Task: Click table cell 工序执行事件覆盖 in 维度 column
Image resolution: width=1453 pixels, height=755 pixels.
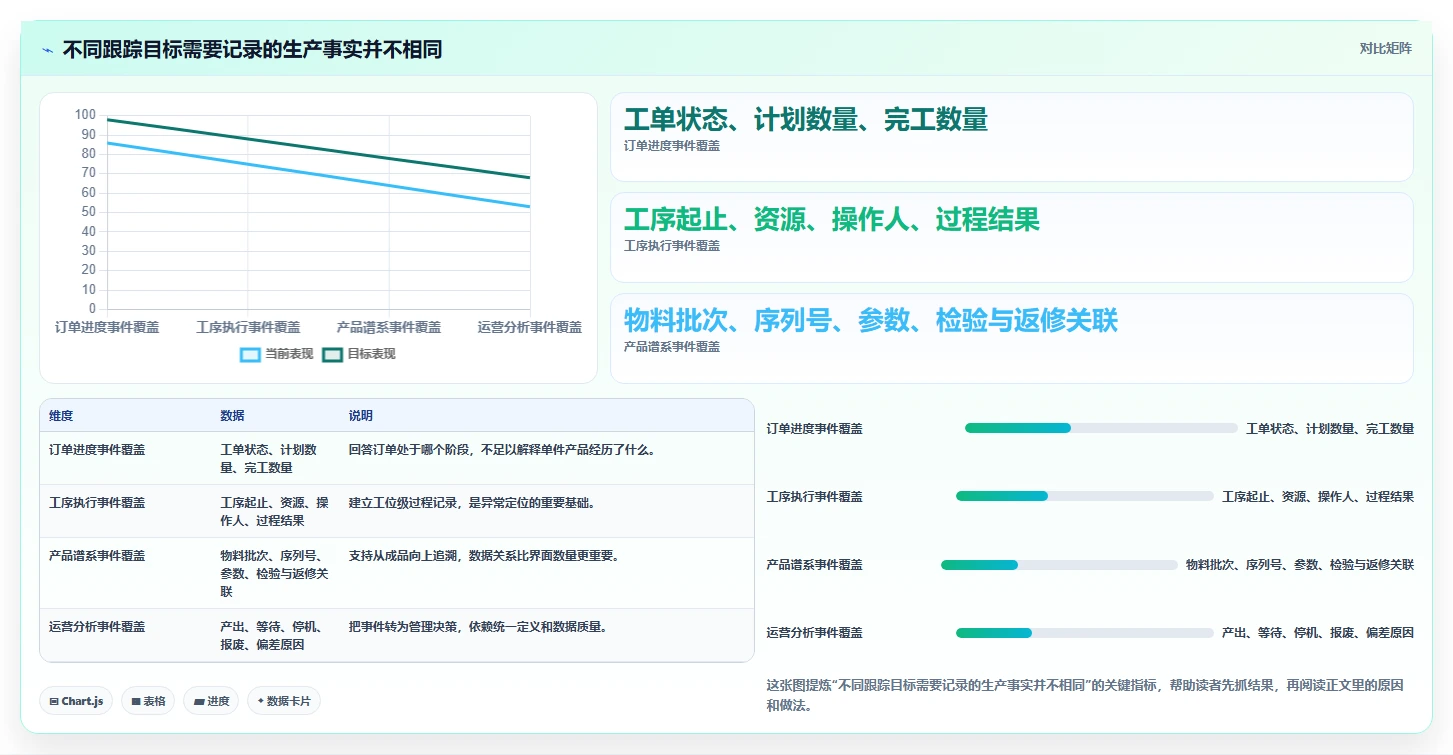Action: point(97,503)
